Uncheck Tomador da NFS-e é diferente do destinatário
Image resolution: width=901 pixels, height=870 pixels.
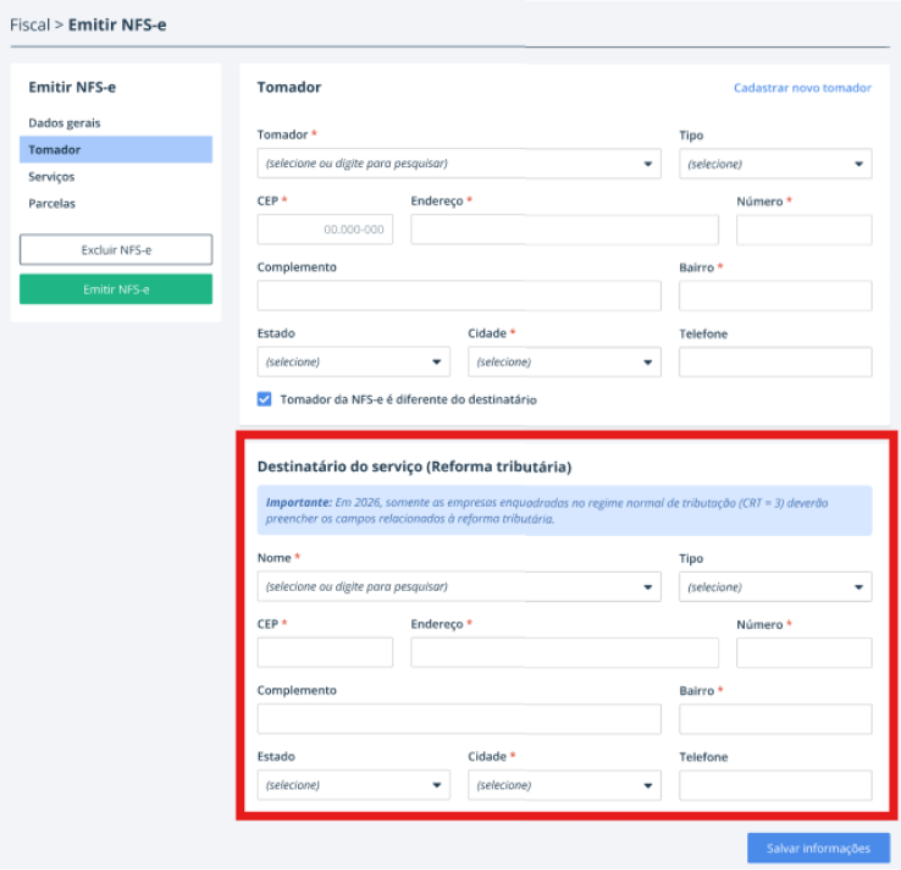(x=264, y=399)
